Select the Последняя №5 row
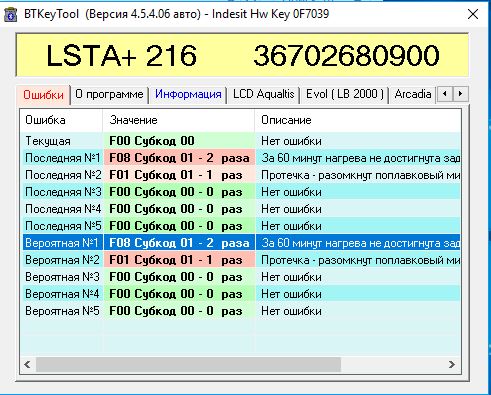The width and height of the screenshot is (491, 395). coord(240,226)
